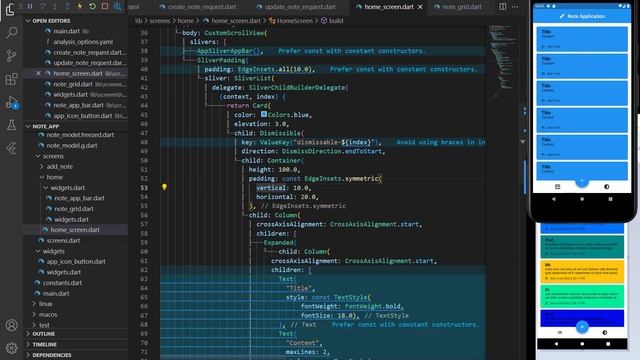This screenshot has width=640, height=360.
Task: Switch to create_note_request.dart tab
Action: [198, 7]
